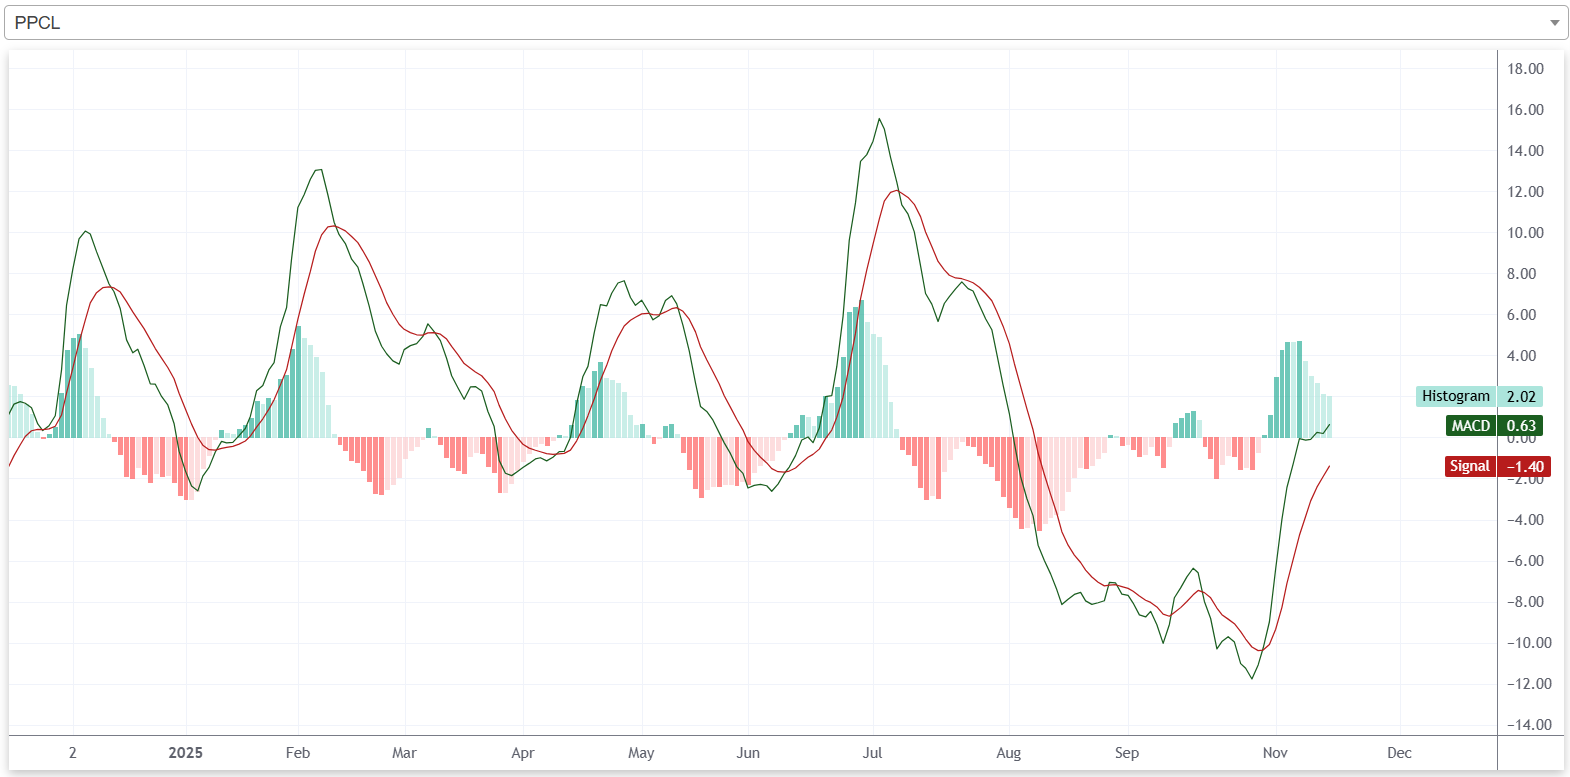Click the Apr label on time axis
This screenshot has height=777, width=1570.
[522, 753]
